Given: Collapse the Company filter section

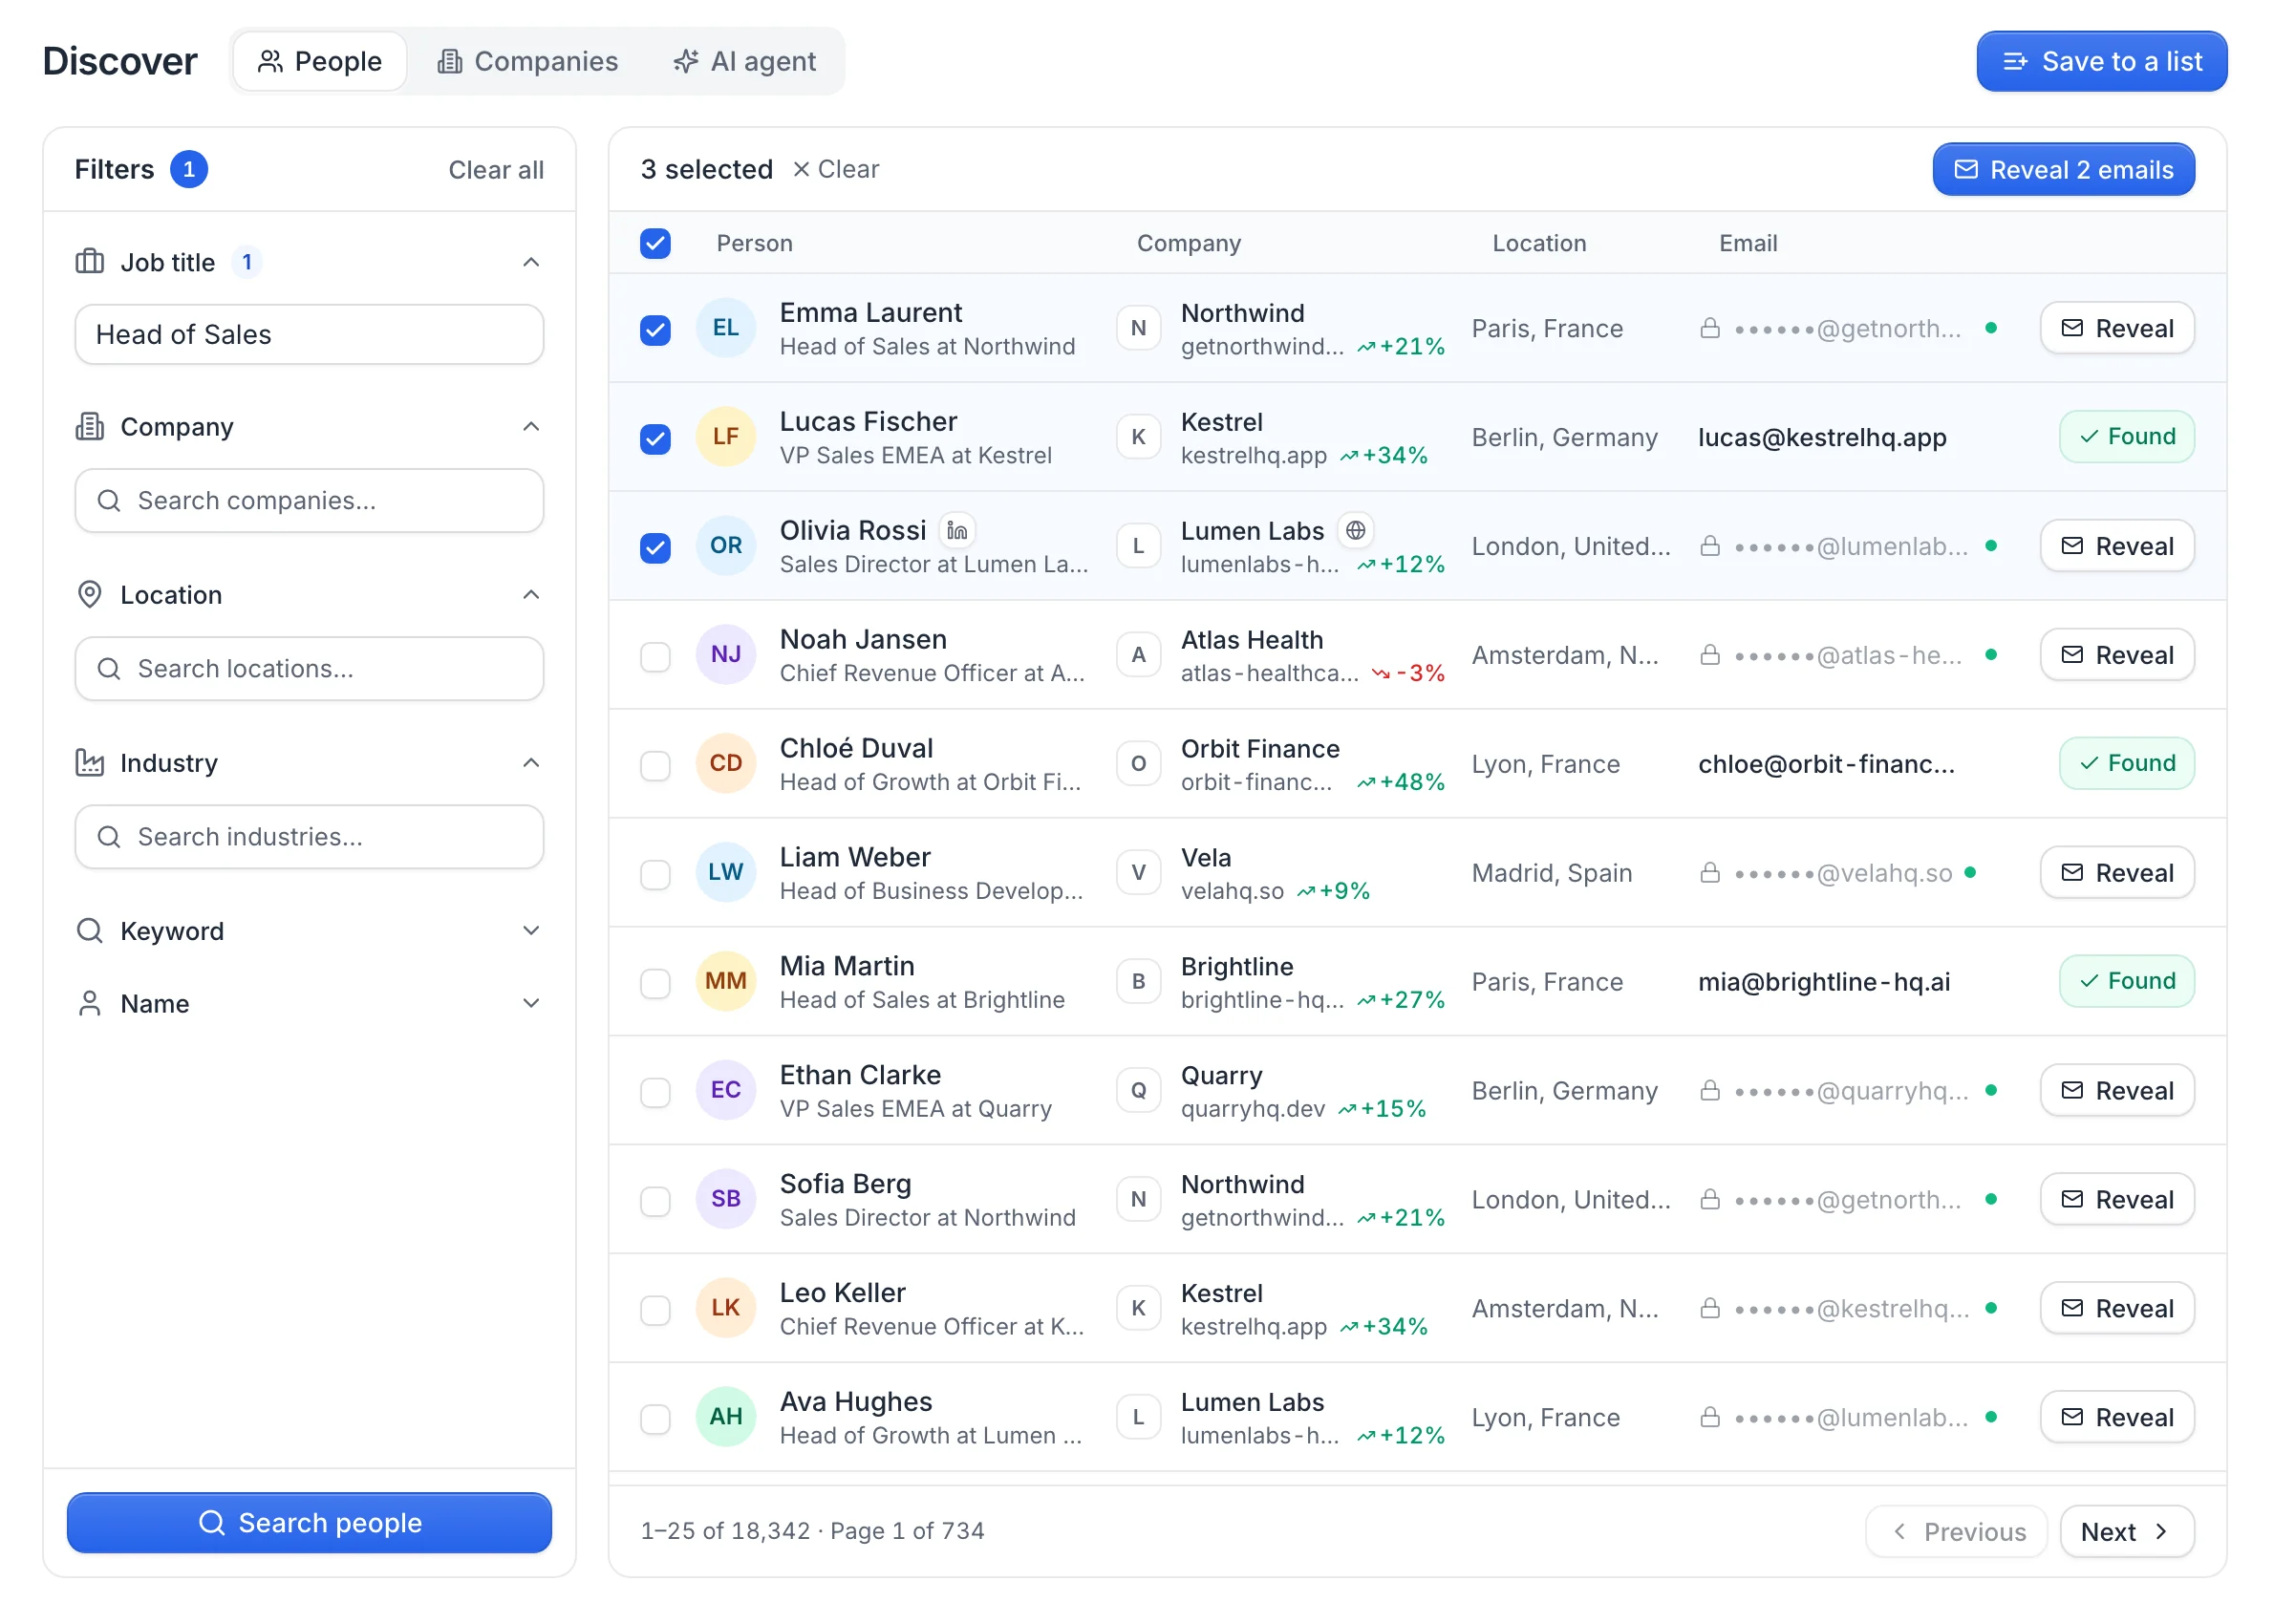Looking at the screenshot, I should point(531,427).
